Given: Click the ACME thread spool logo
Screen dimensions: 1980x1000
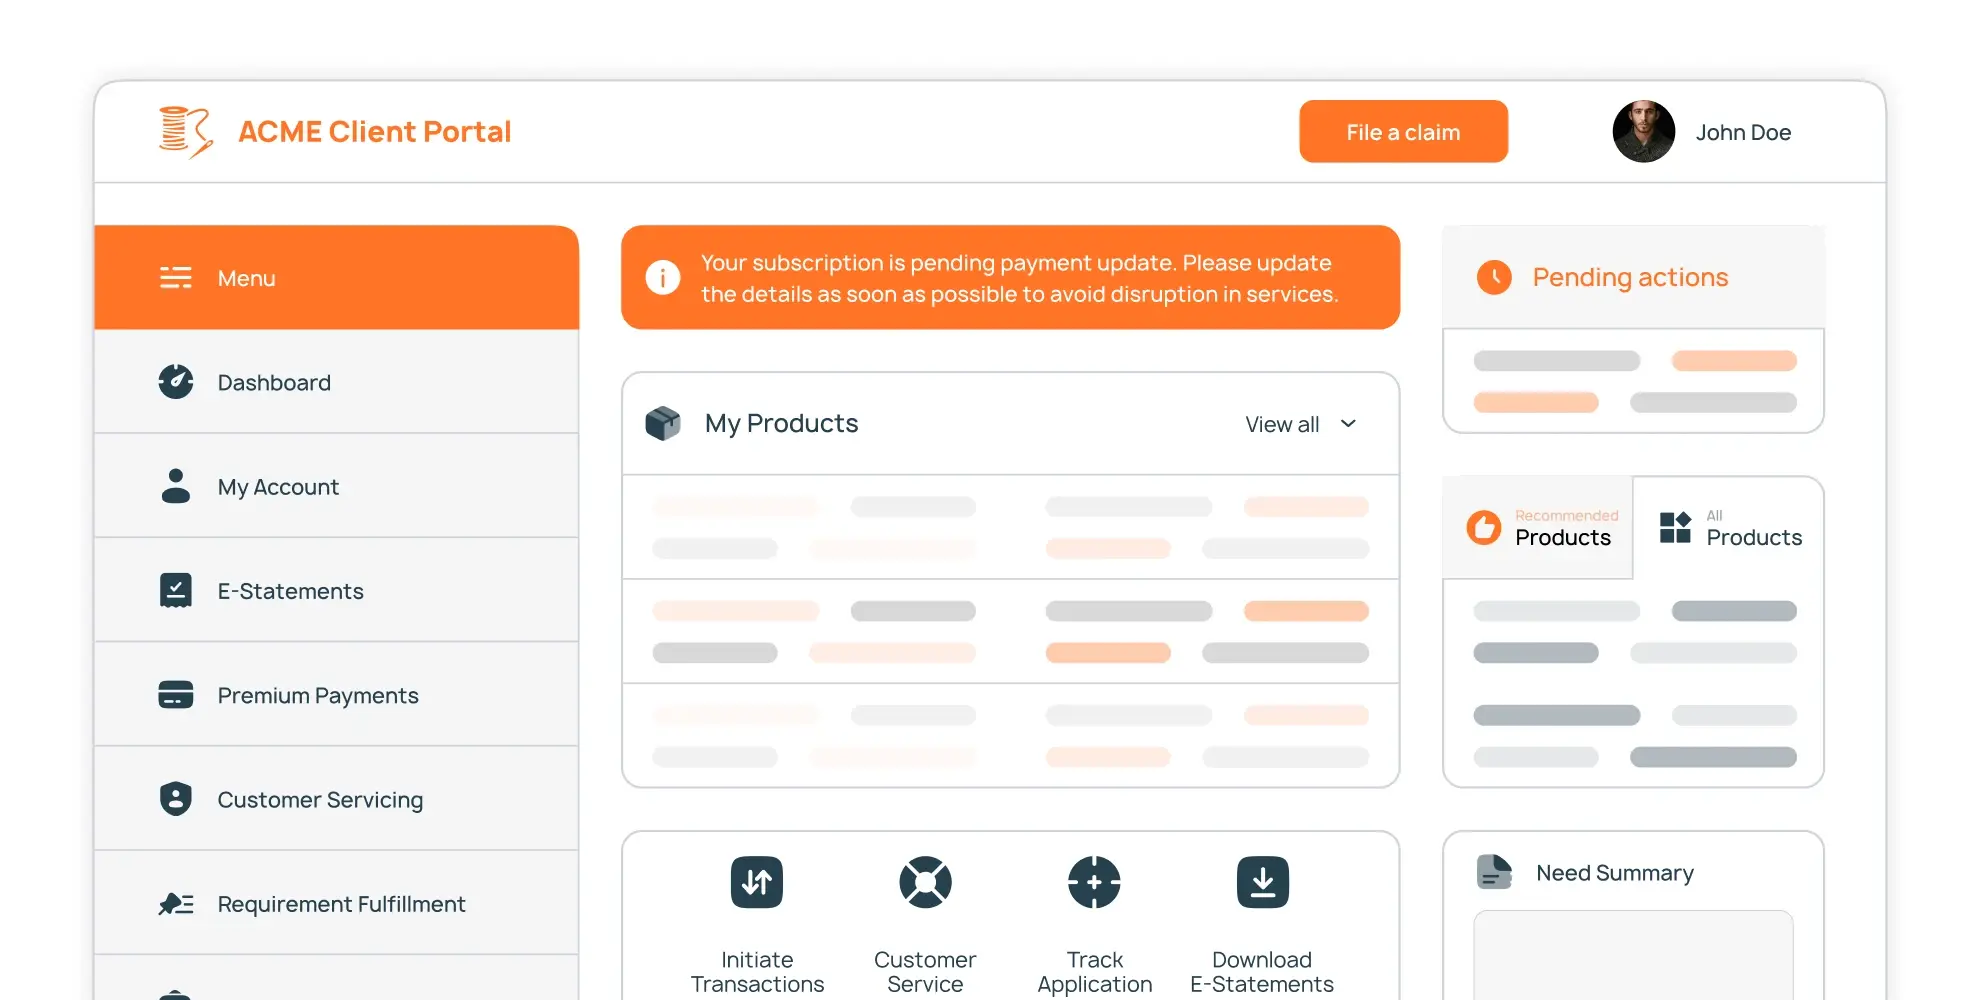Looking at the screenshot, I should coord(186,132).
